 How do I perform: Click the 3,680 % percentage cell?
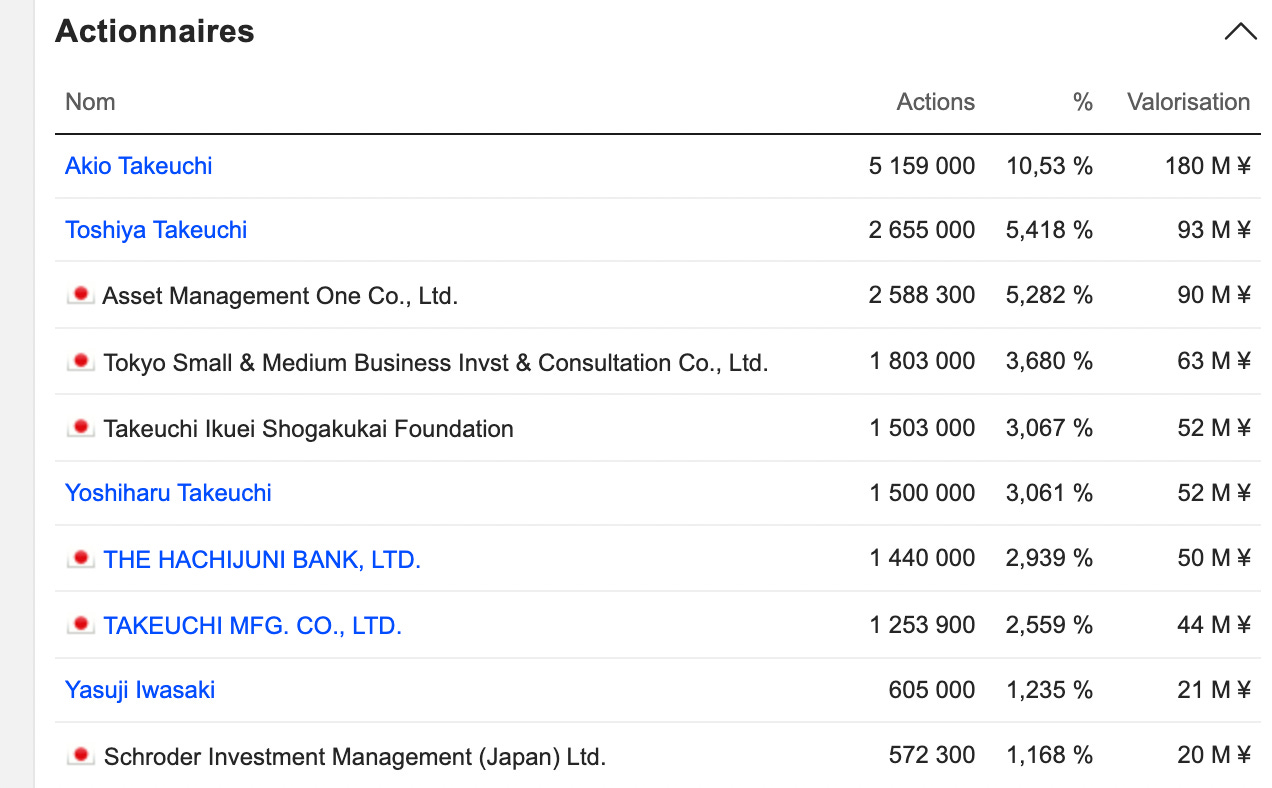point(1050,361)
